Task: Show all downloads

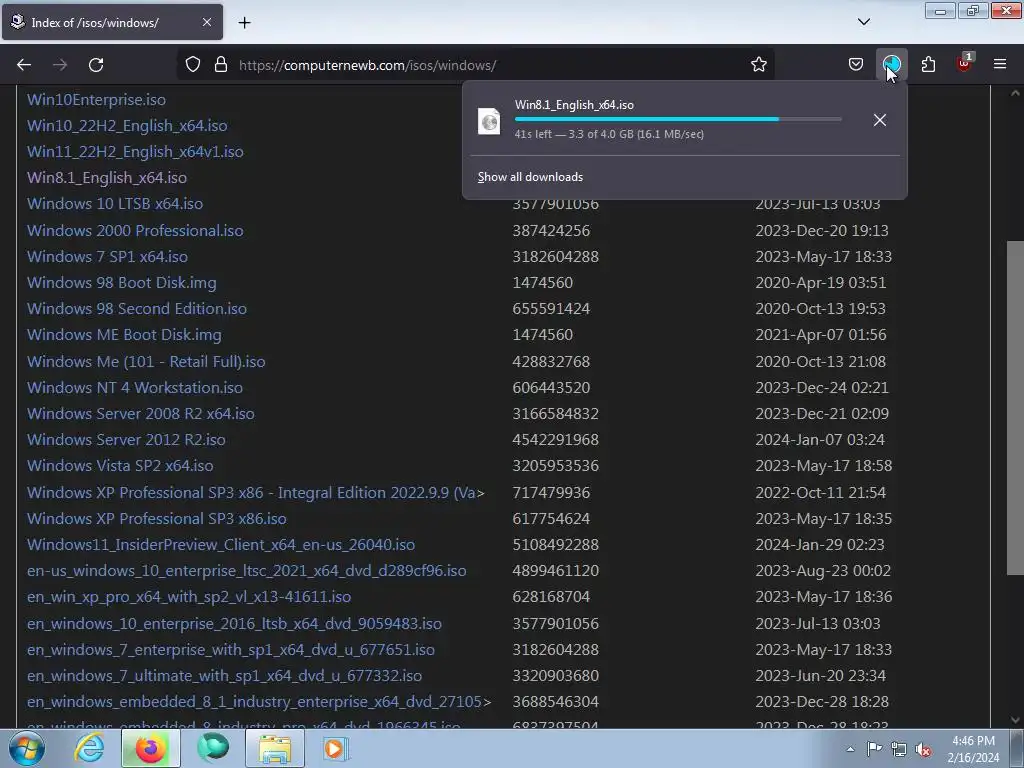Action: tap(530, 177)
